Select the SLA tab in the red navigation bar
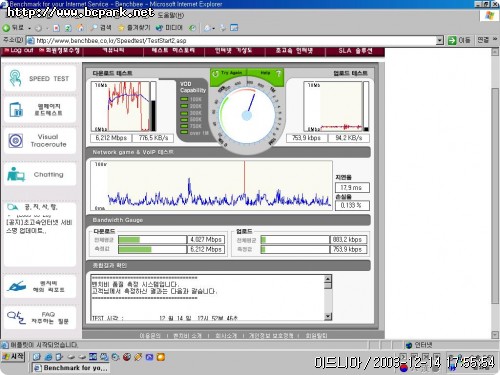500x375 pixels. click(355, 51)
